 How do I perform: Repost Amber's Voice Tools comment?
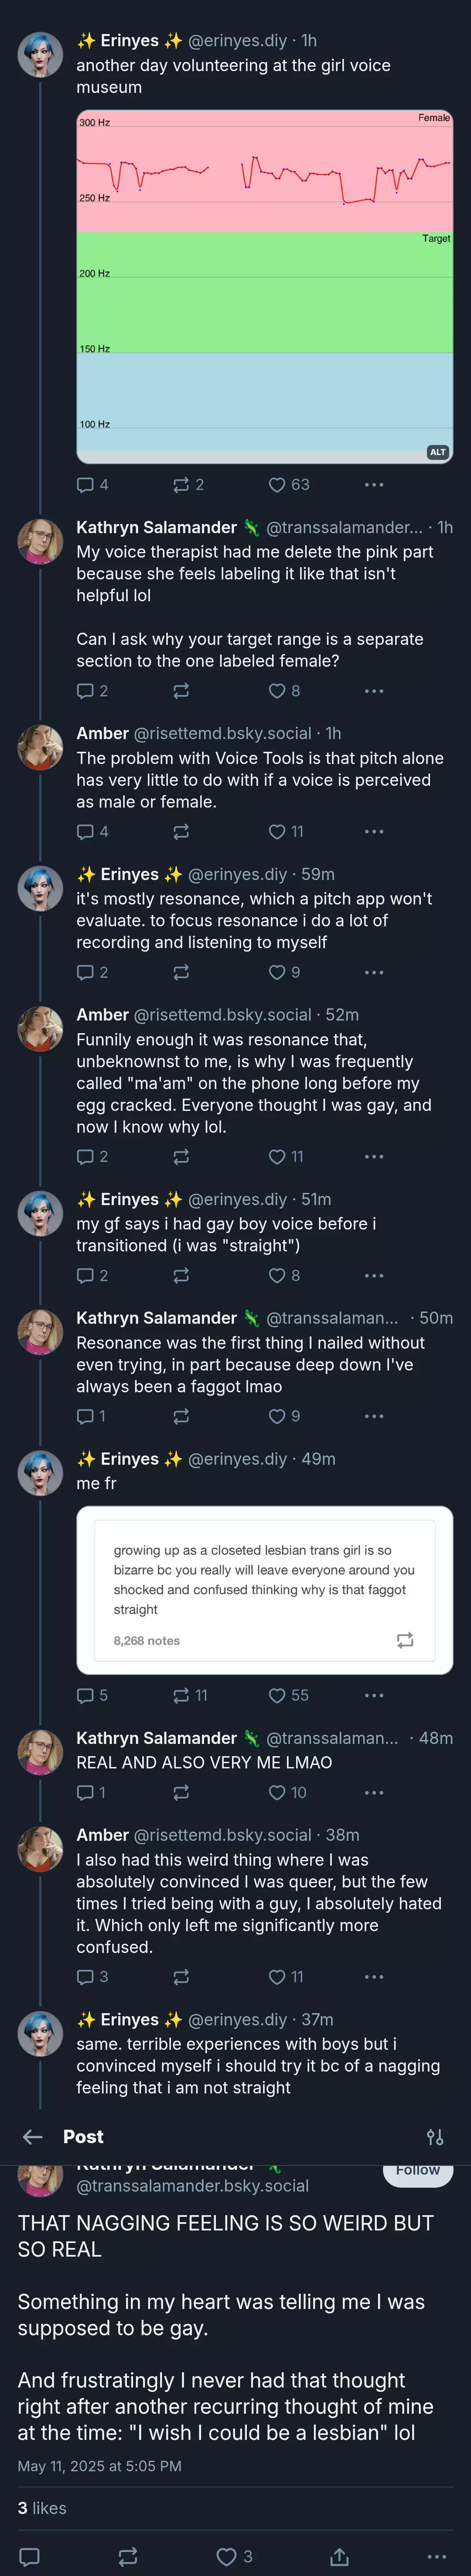click(x=181, y=831)
